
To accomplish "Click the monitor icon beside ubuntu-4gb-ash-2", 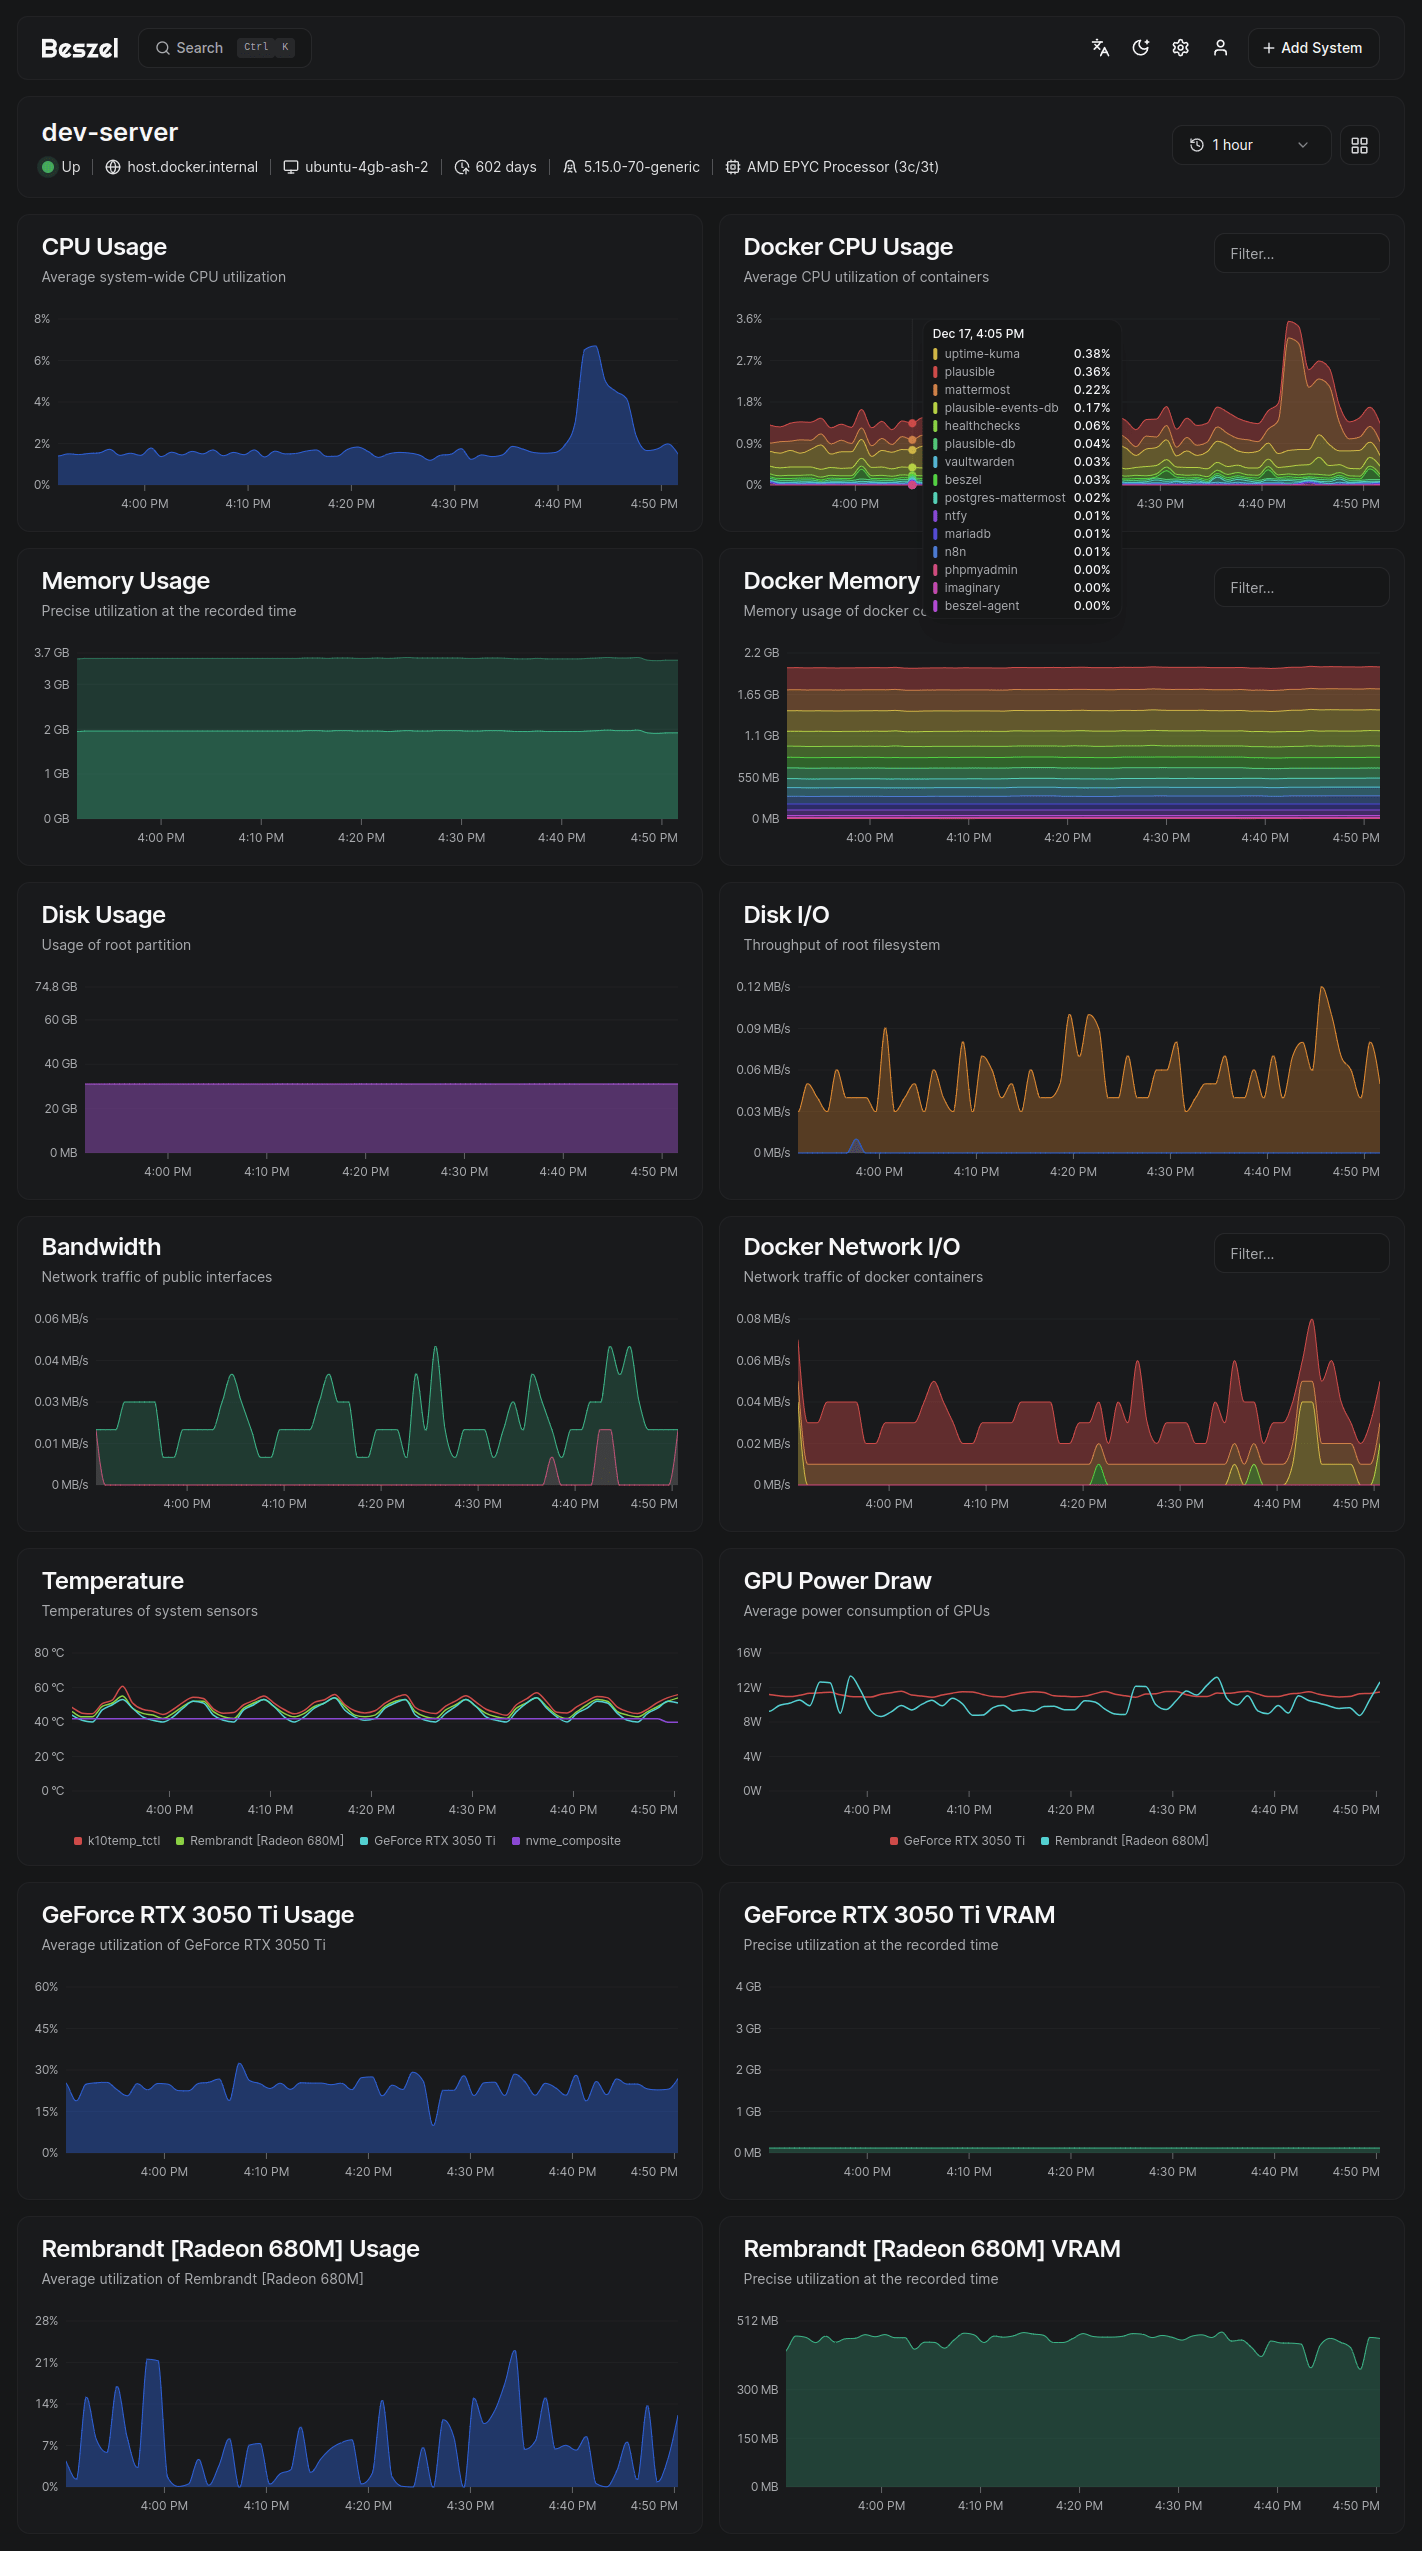I will click(291, 167).
